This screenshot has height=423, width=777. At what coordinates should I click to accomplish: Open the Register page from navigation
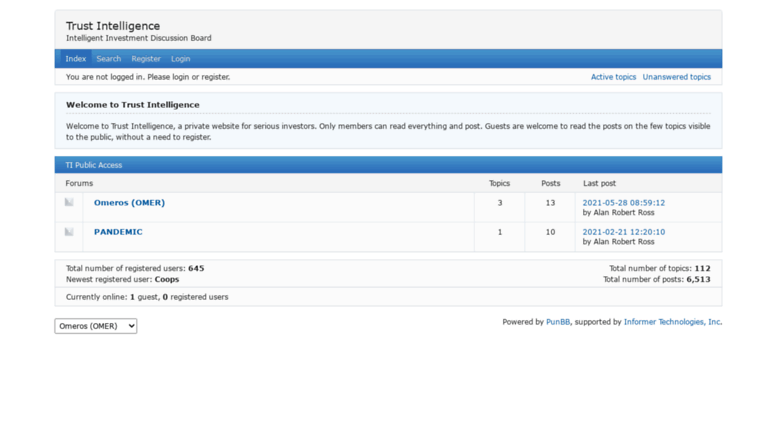146,58
